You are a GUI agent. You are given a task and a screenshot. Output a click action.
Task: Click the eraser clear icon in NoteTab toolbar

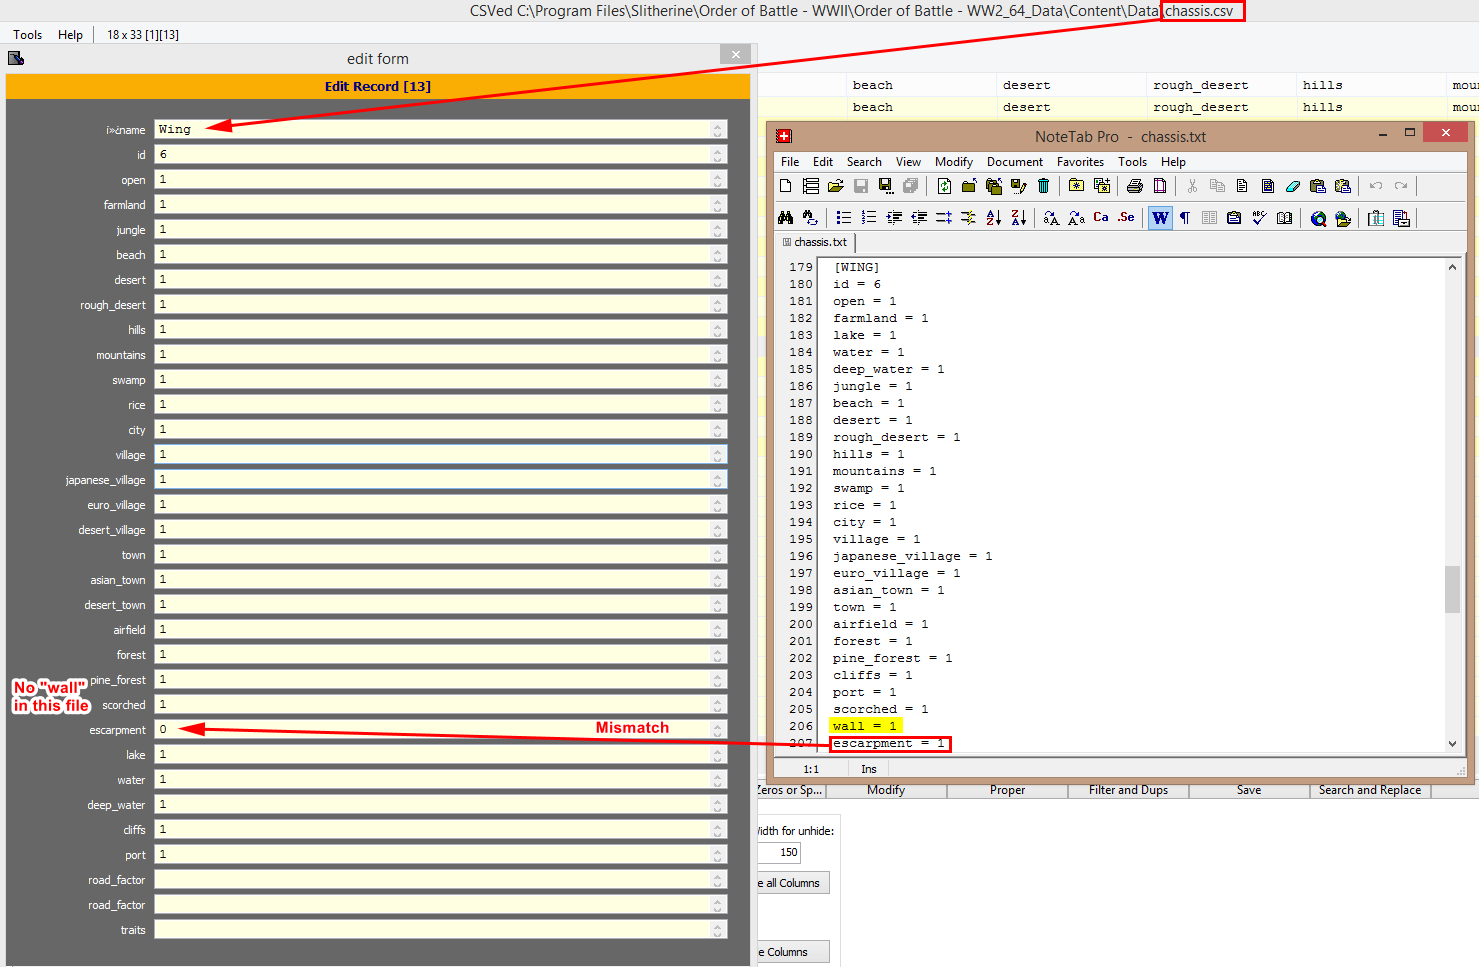pos(1293,186)
